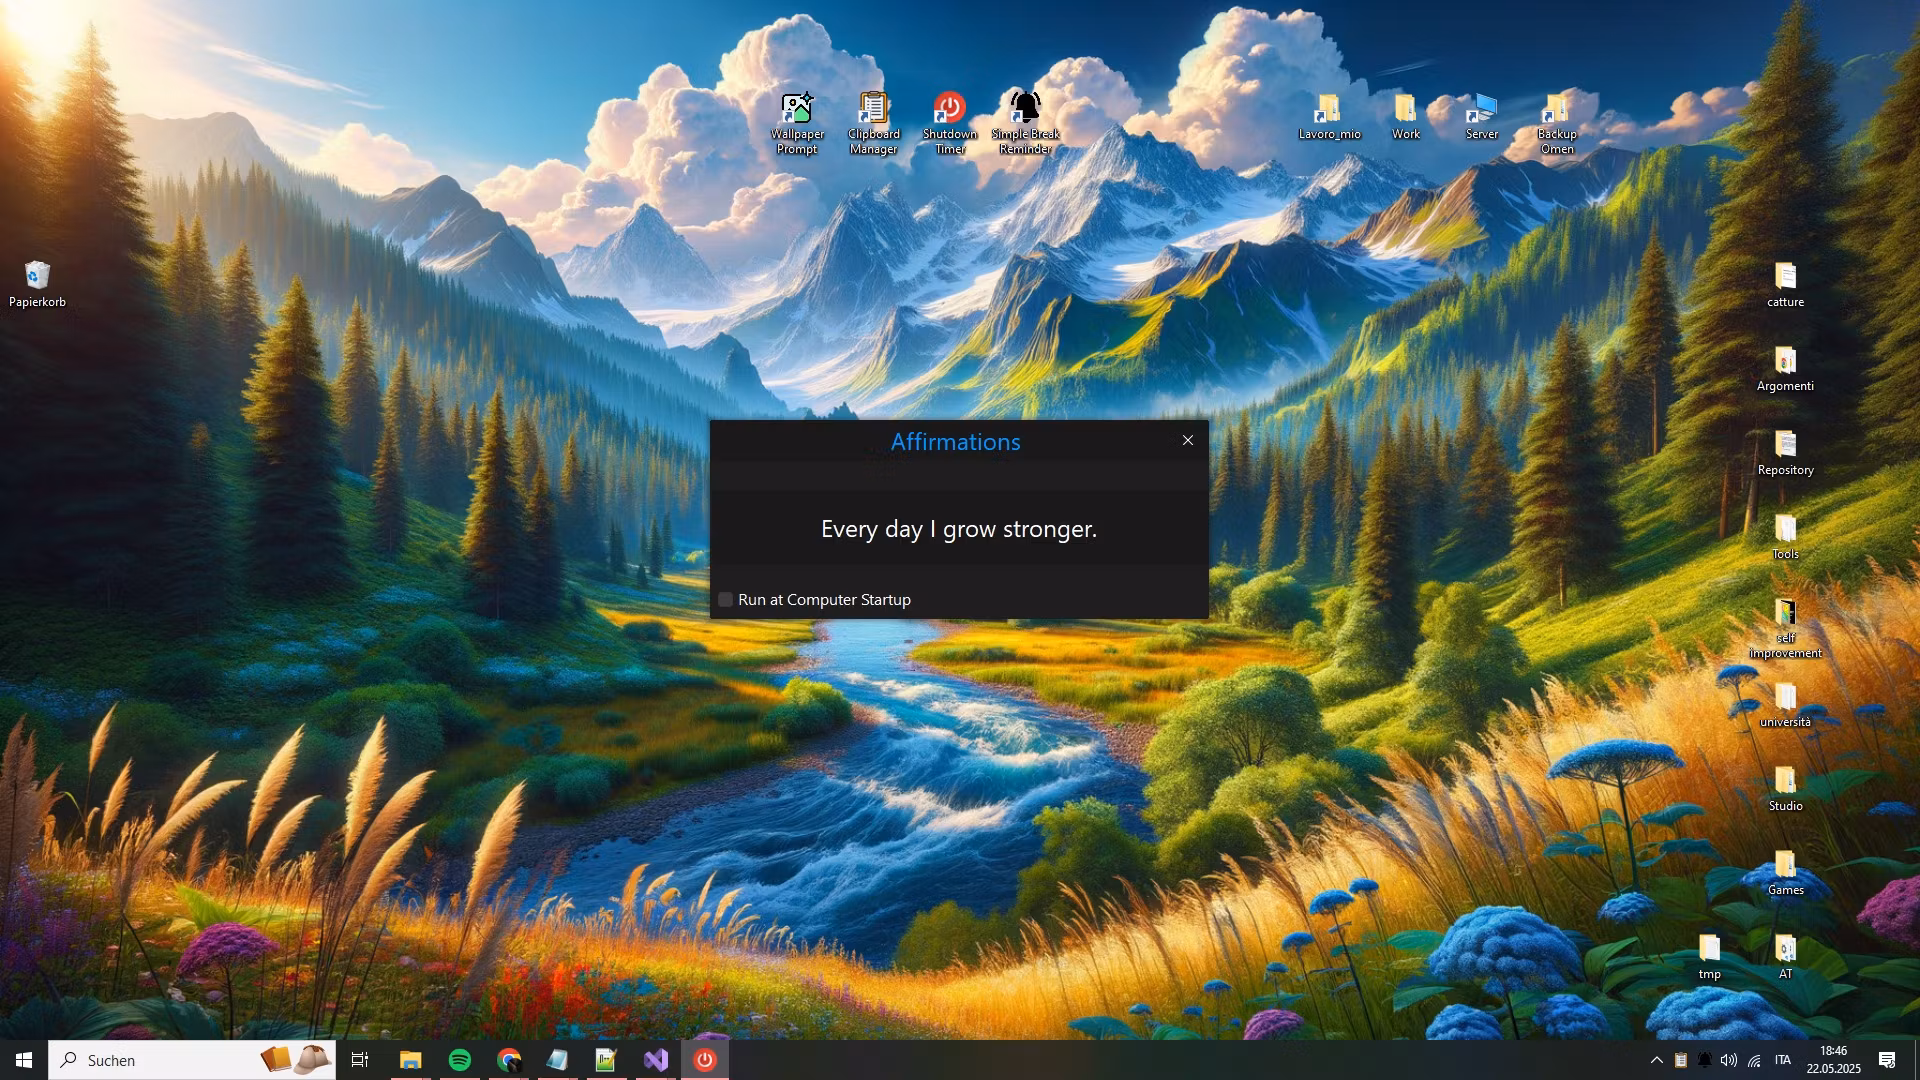The image size is (1920, 1080).
Task: Open Visual Studio from the taskbar
Action: click(656, 1060)
